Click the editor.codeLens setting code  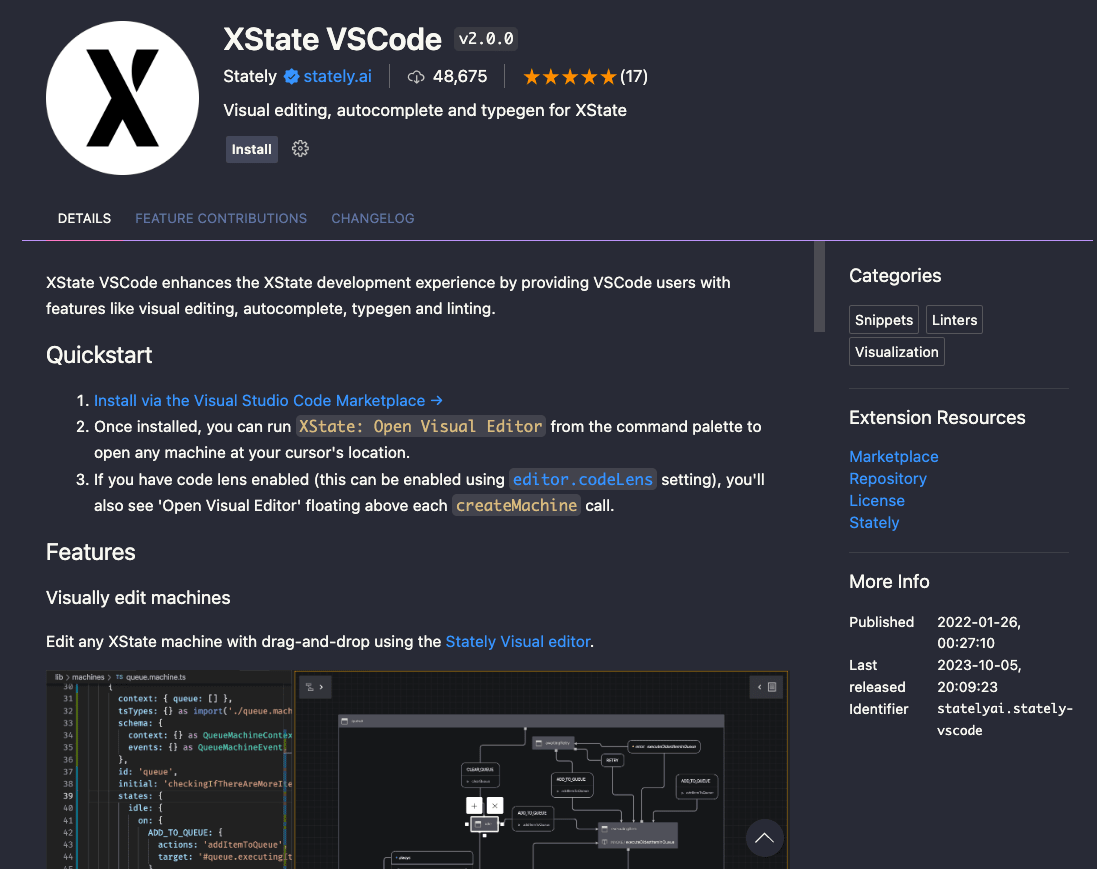[583, 479]
